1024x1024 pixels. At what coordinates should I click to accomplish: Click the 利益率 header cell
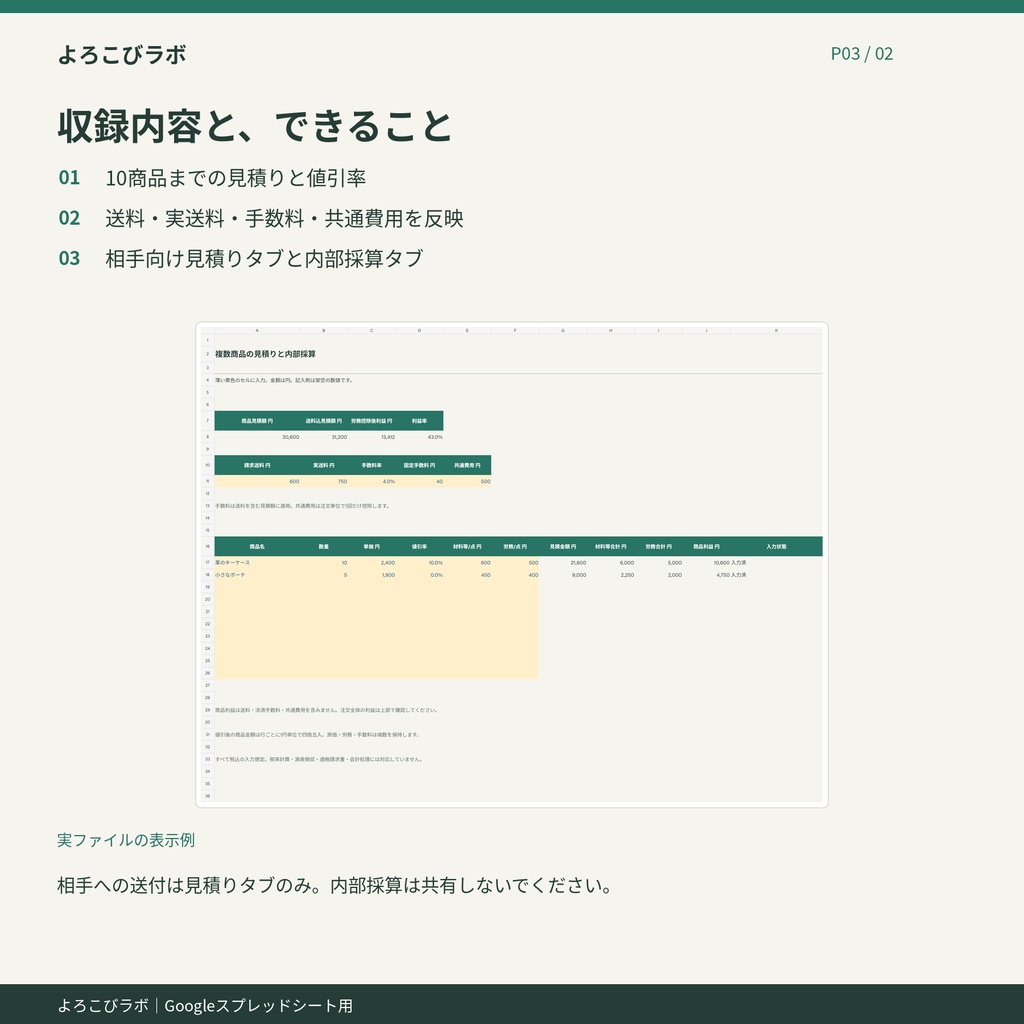419,421
